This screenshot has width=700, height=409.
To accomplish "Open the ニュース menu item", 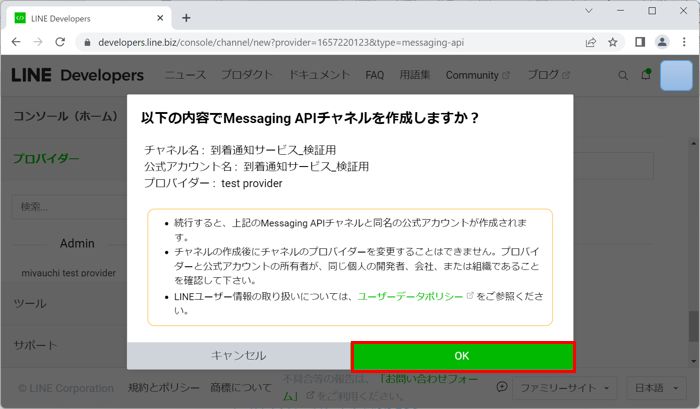I will click(x=185, y=75).
